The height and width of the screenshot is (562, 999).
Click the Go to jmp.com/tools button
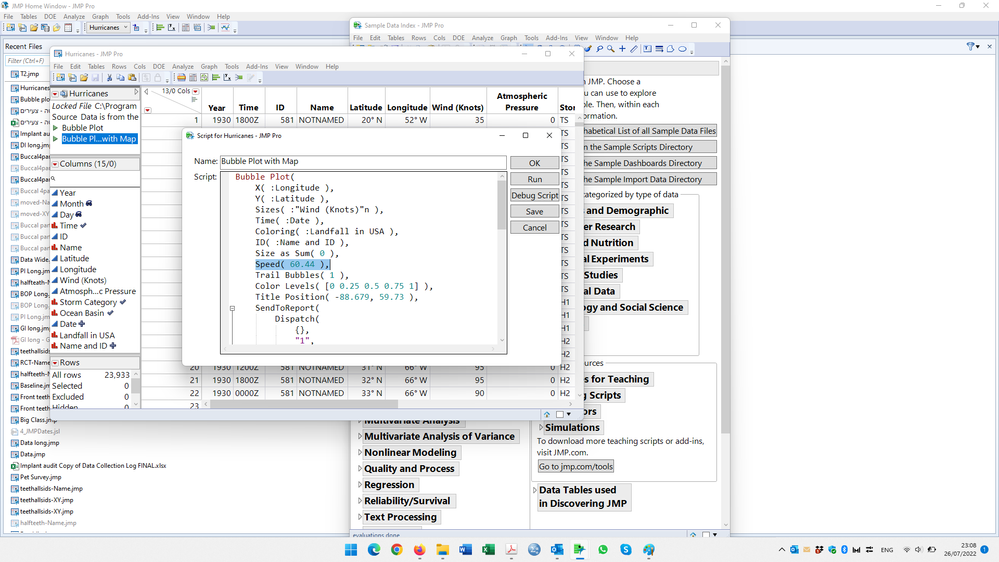pyautogui.click(x=576, y=466)
